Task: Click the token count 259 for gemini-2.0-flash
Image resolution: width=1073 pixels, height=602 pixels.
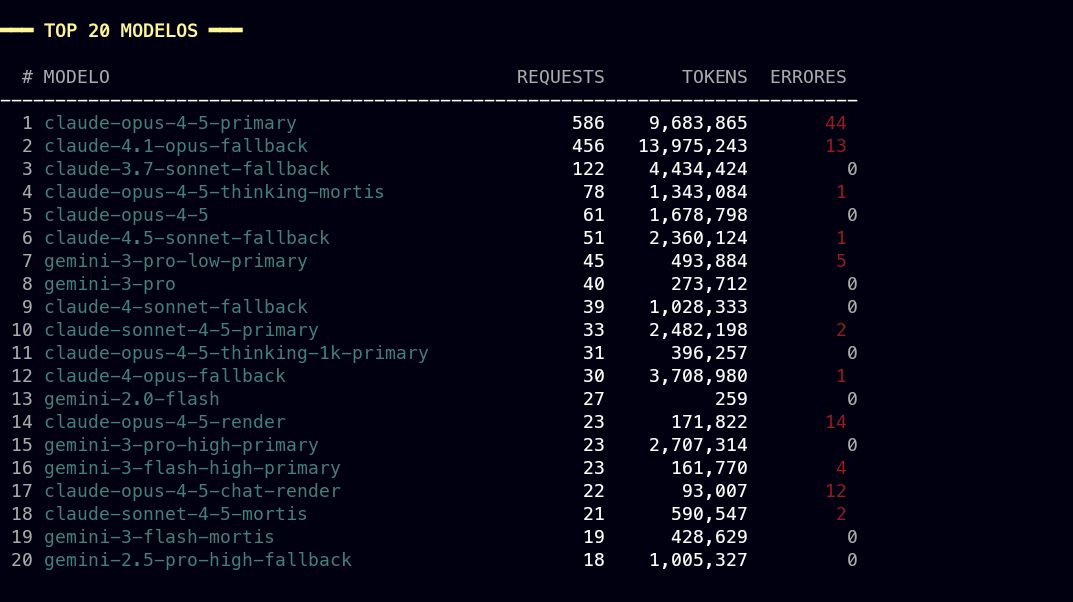Action: (x=731, y=399)
